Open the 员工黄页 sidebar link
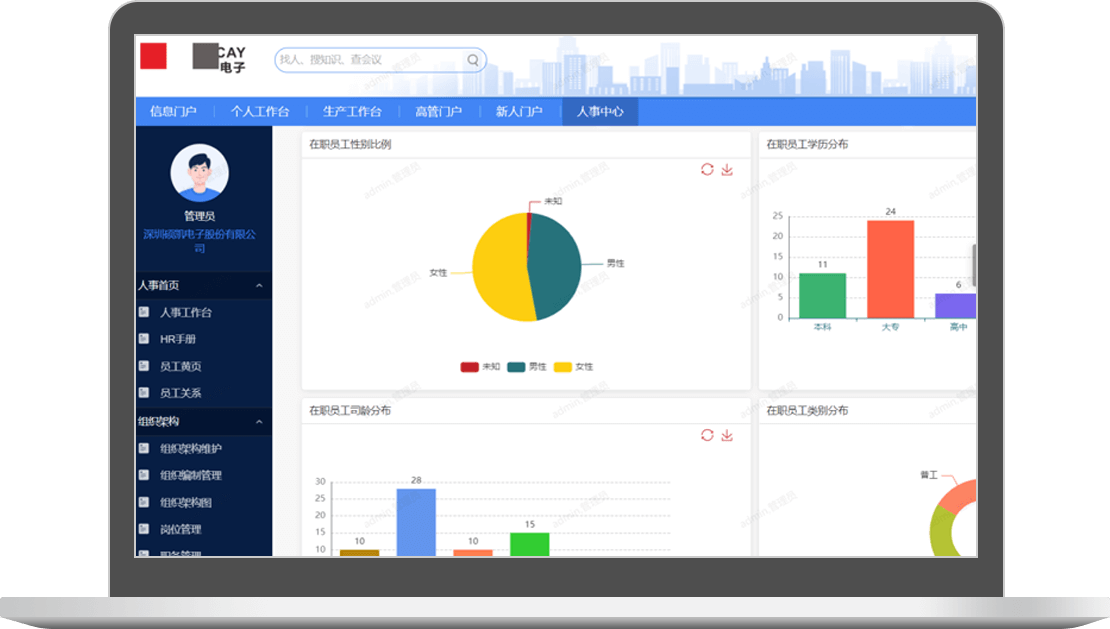Viewport: 1110px width, 629px height. 181,367
